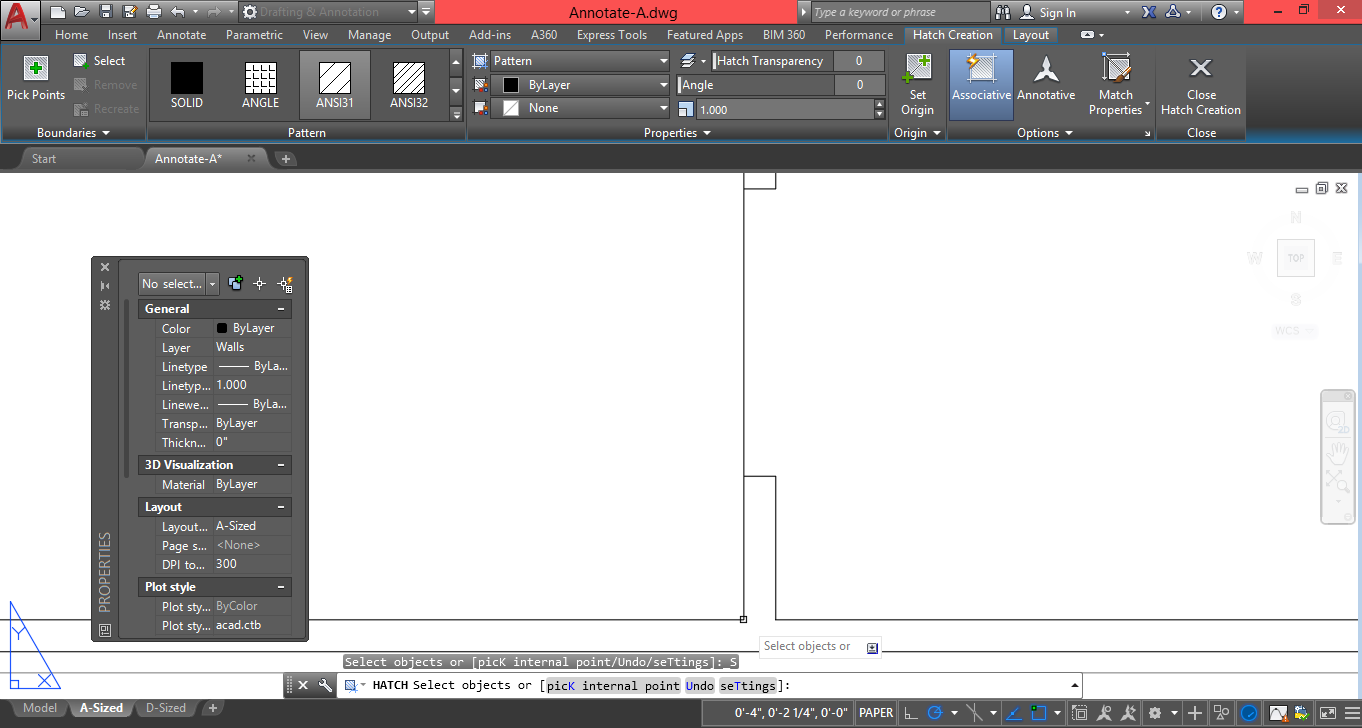Toggle Object Snap in status bar
The width and height of the screenshot is (1362, 728).
(x=1040, y=714)
